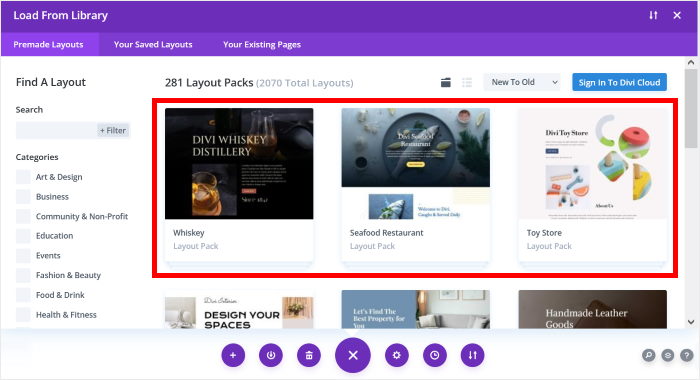
Task: Click the gray search magnifier icon
Action: tap(648, 355)
